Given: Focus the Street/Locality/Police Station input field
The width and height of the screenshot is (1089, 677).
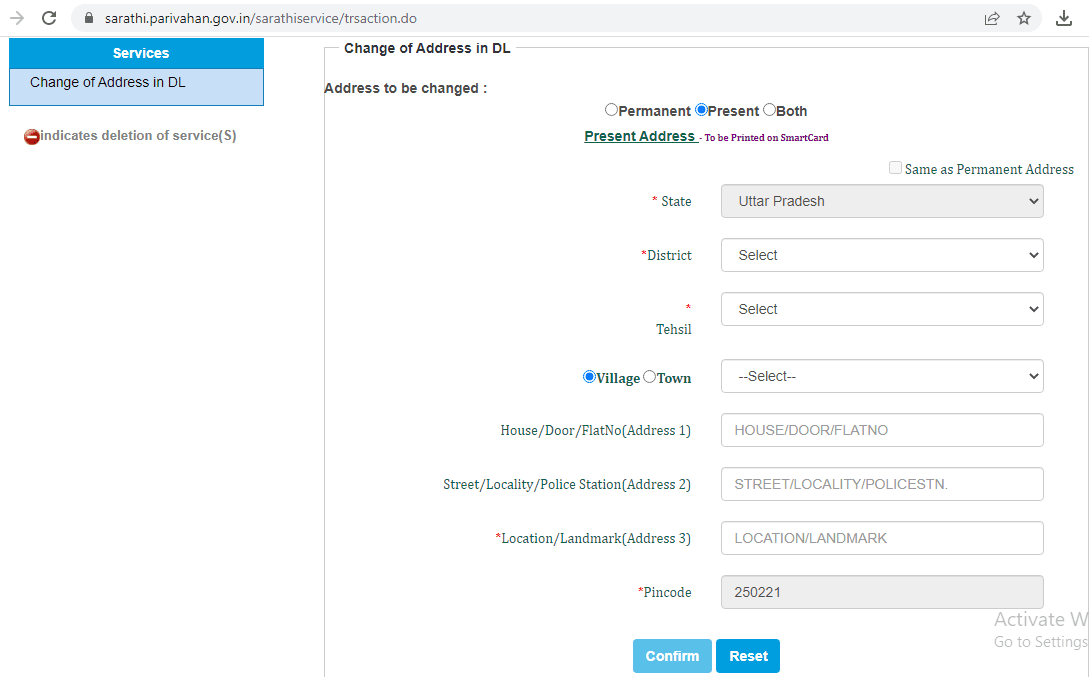Looking at the screenshot, I should pyautogui.click(x=882, y=484).
